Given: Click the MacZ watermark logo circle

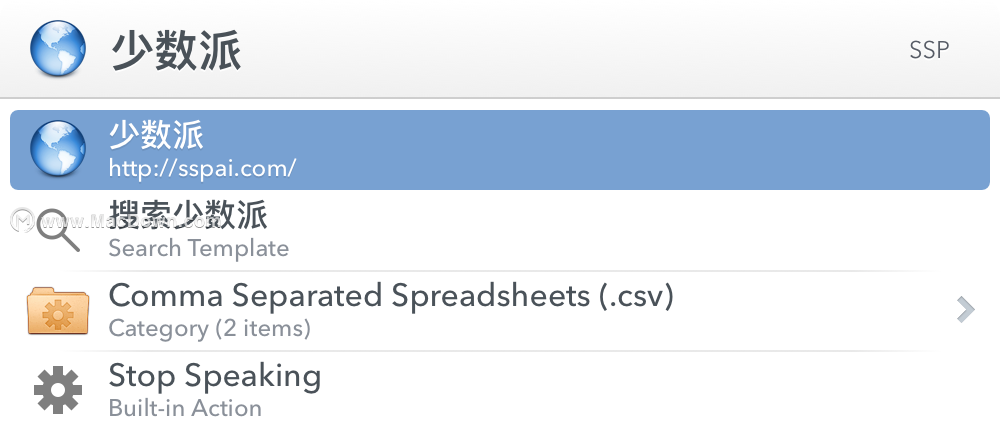Looking at the screenshot, I should [23, 220].
